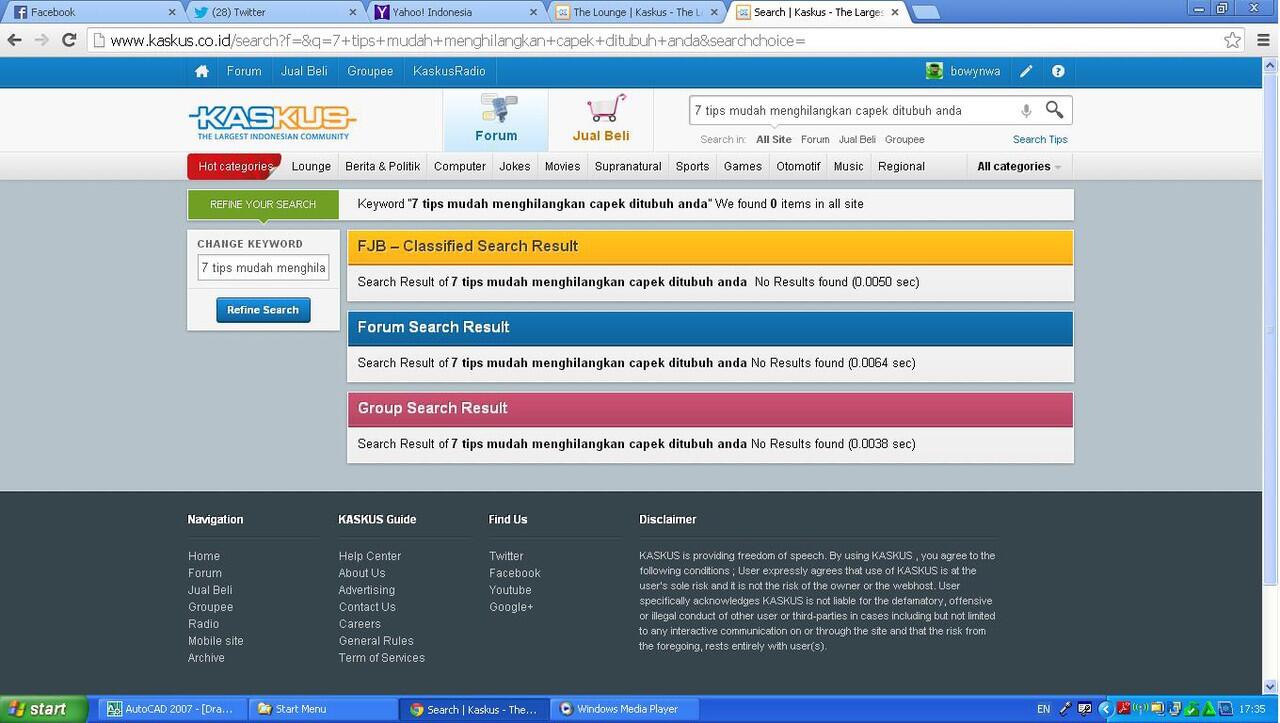Open Windows start button
Image resolution: width=1280 pixels, height=723 pixels.
click(x=43, y=709)
